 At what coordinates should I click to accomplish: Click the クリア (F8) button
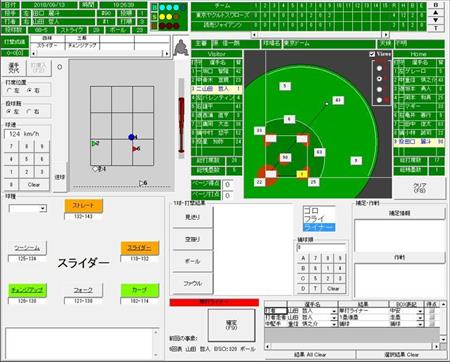click(420, 188)
